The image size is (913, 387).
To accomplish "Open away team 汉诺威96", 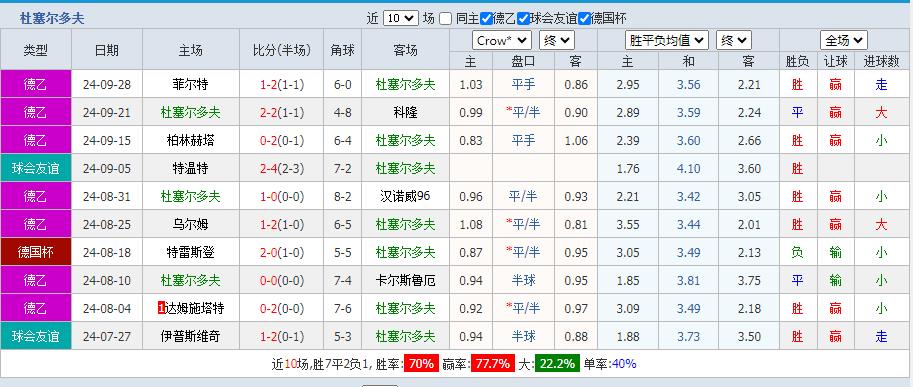I will [405, 196].
